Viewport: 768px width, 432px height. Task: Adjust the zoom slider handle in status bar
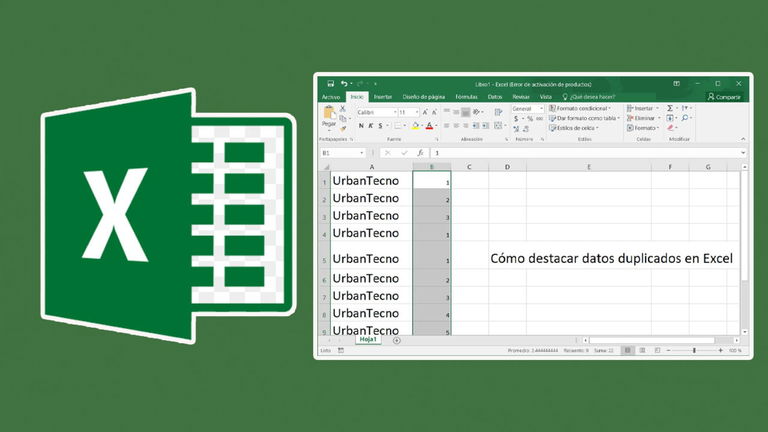(694, 351)
